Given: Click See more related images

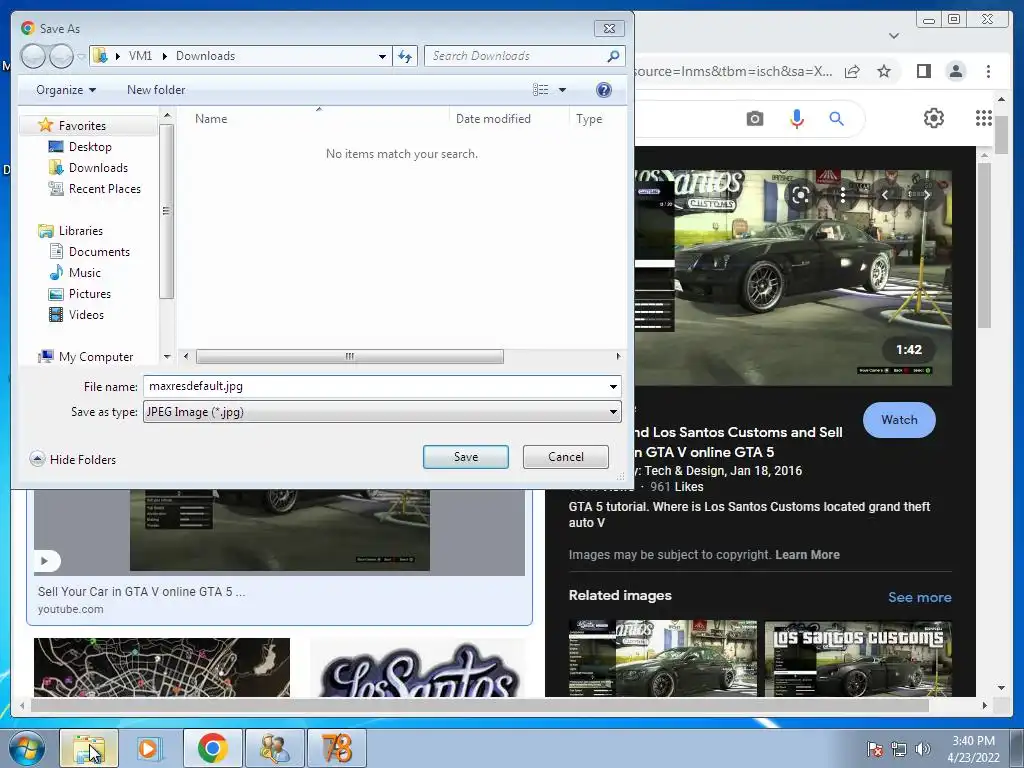Looking at the screenshot, I should pyautogui.click(x=920, y=597).
